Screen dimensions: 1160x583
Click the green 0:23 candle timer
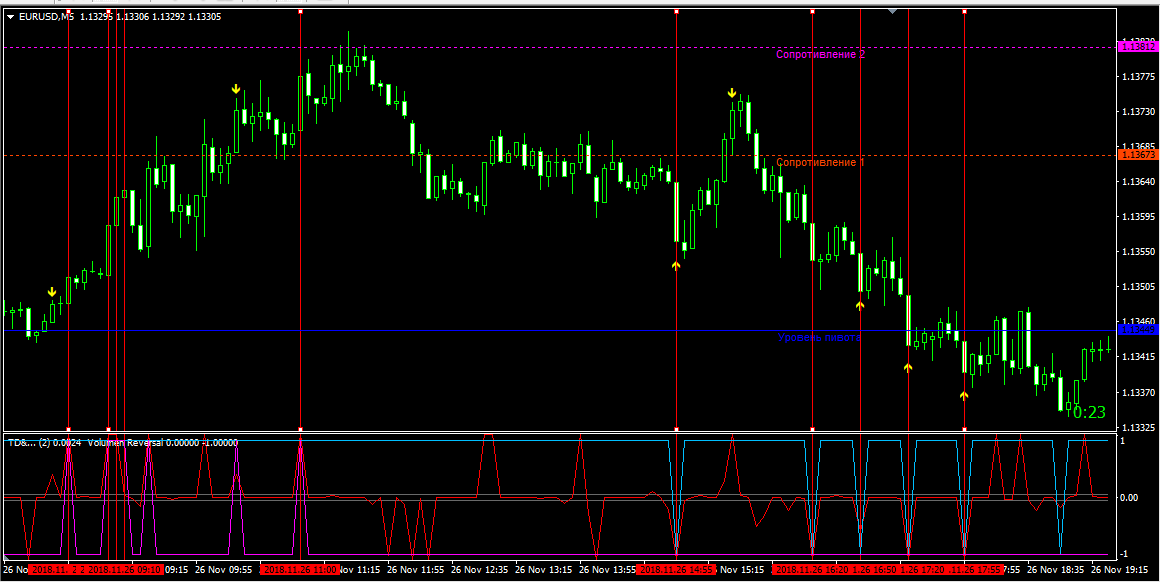[x=1088, y=412]
